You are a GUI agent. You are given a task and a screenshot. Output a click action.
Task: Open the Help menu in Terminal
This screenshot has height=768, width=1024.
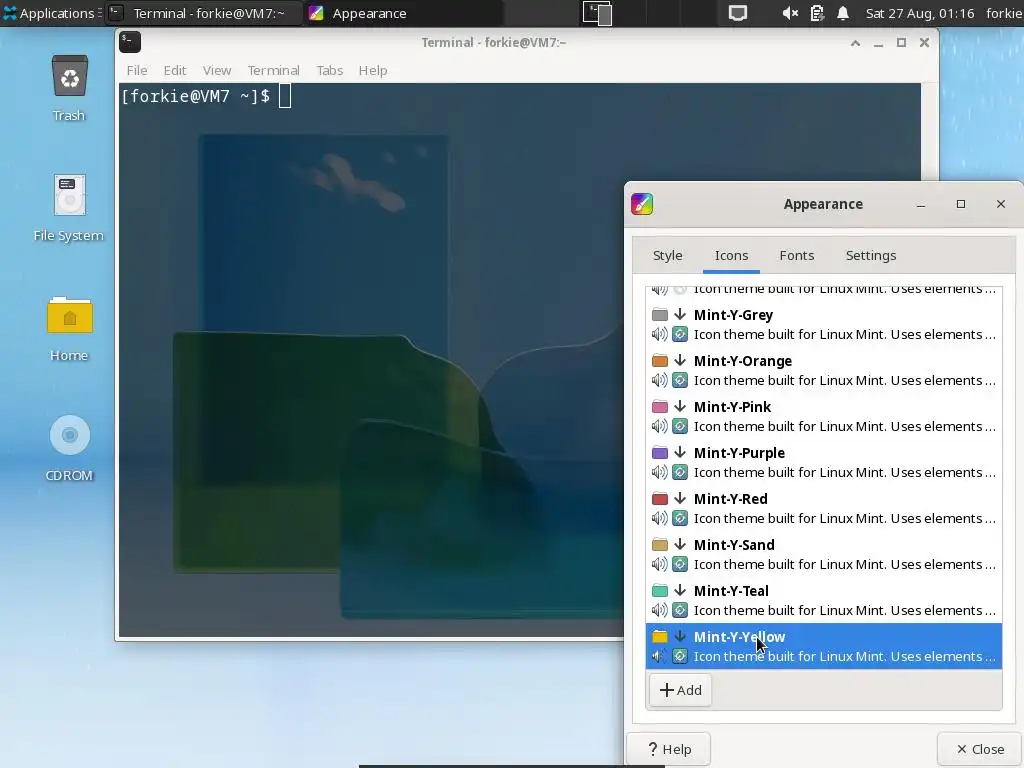coord(373,70)
